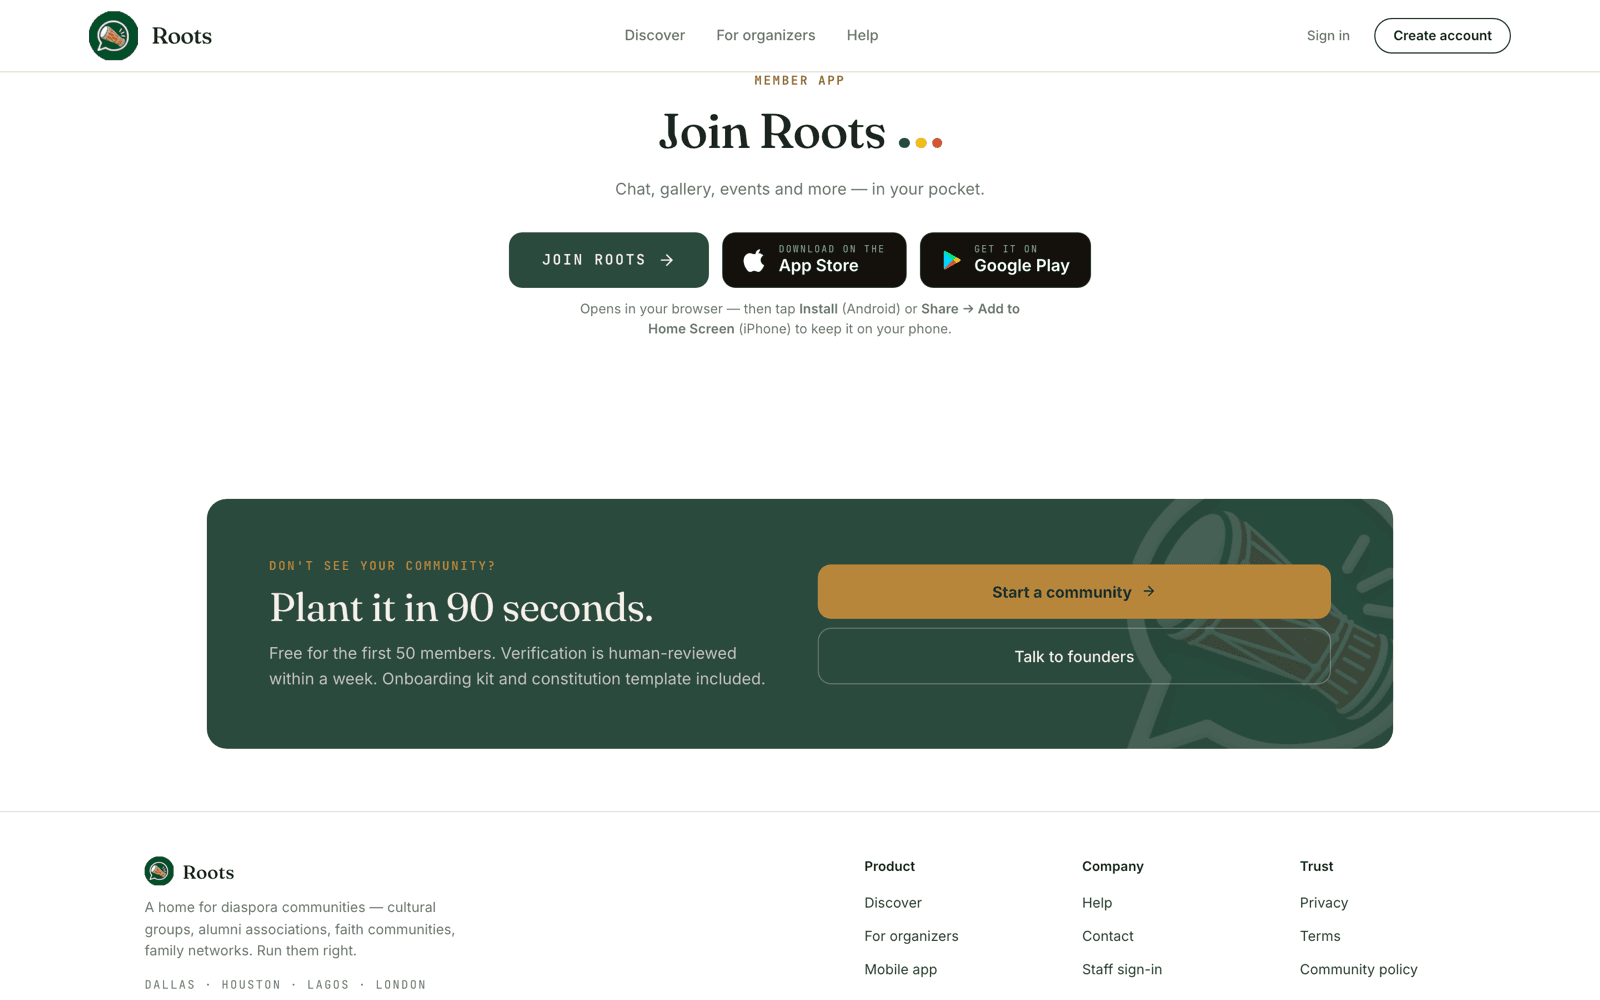Open the Privacy footer link
This screenshot has width=1600, height=1000.
pyautogui.click(x=1324, y=903)
